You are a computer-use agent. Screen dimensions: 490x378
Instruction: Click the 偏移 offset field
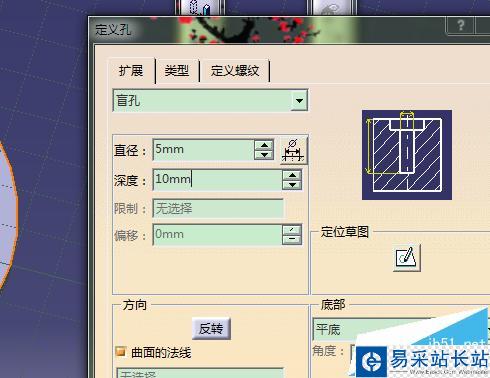click(x=217, y=235)
